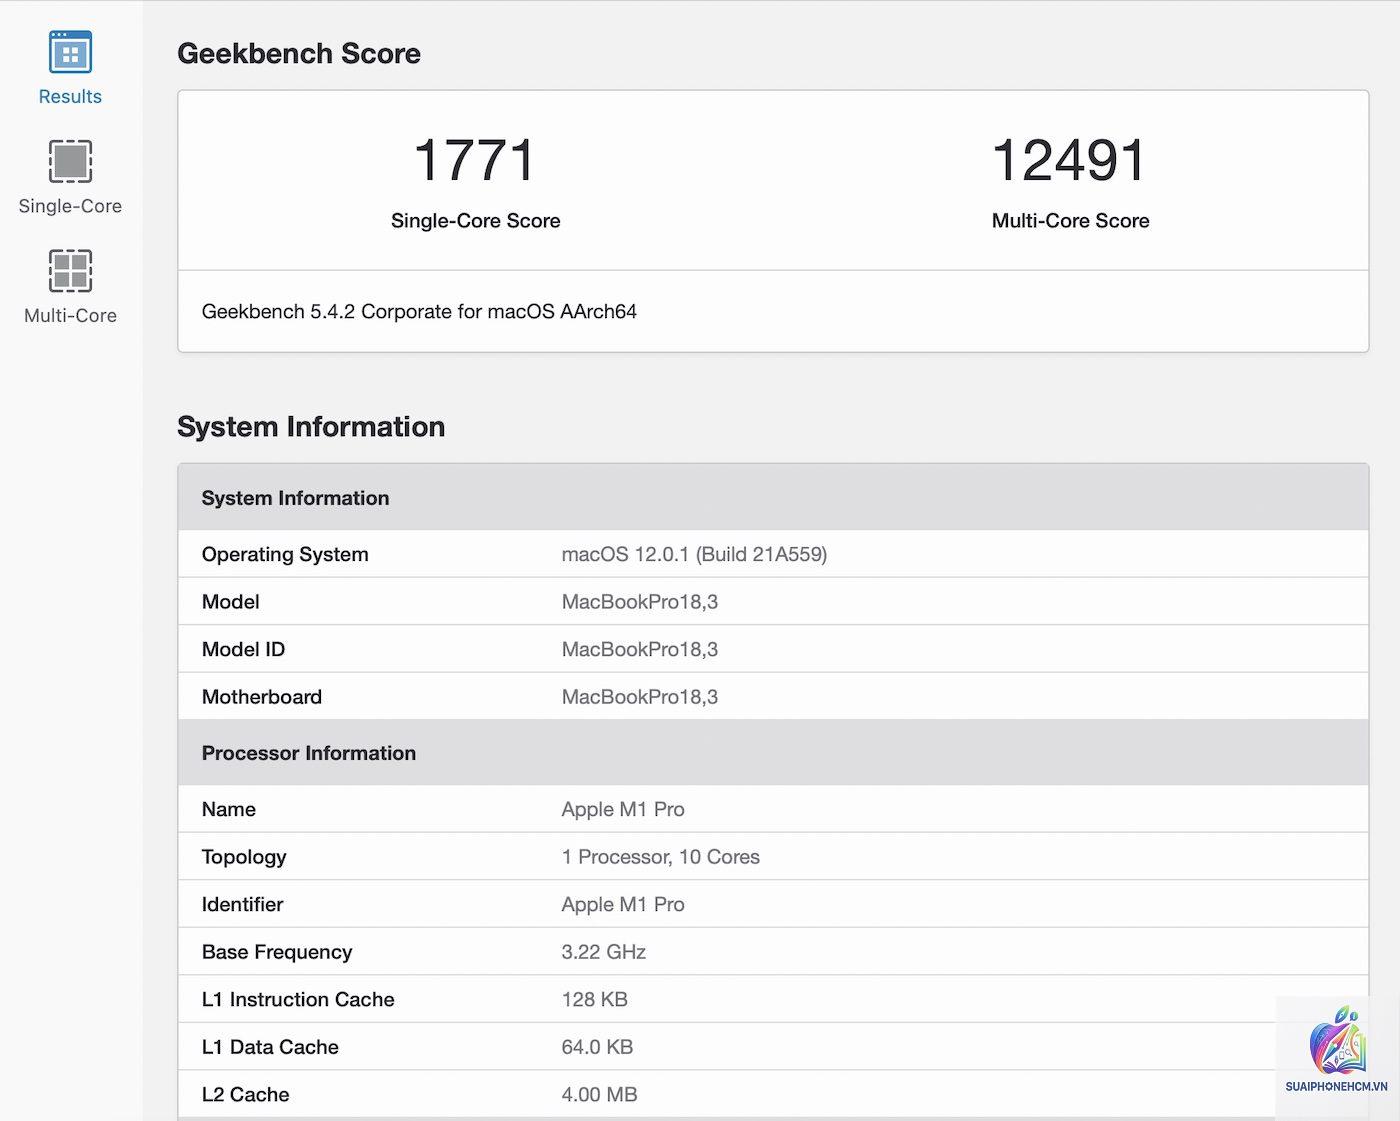Click the L2 Cache label

pyautogui.click(x=245, y=1095)
